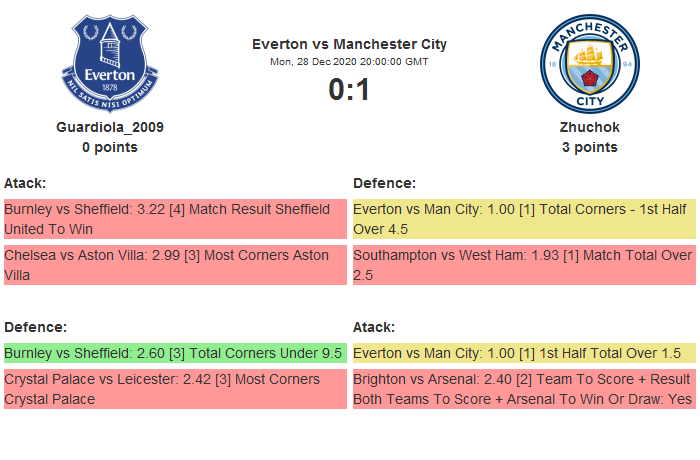This screenshot has width=700, height=460.
Task: Select the 1st Half Total Over 1.5 bet
Action: point(523,353)
